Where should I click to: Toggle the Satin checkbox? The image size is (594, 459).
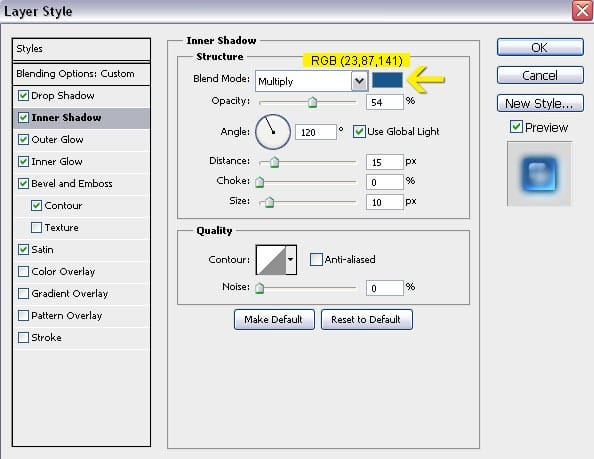(23, 249)
